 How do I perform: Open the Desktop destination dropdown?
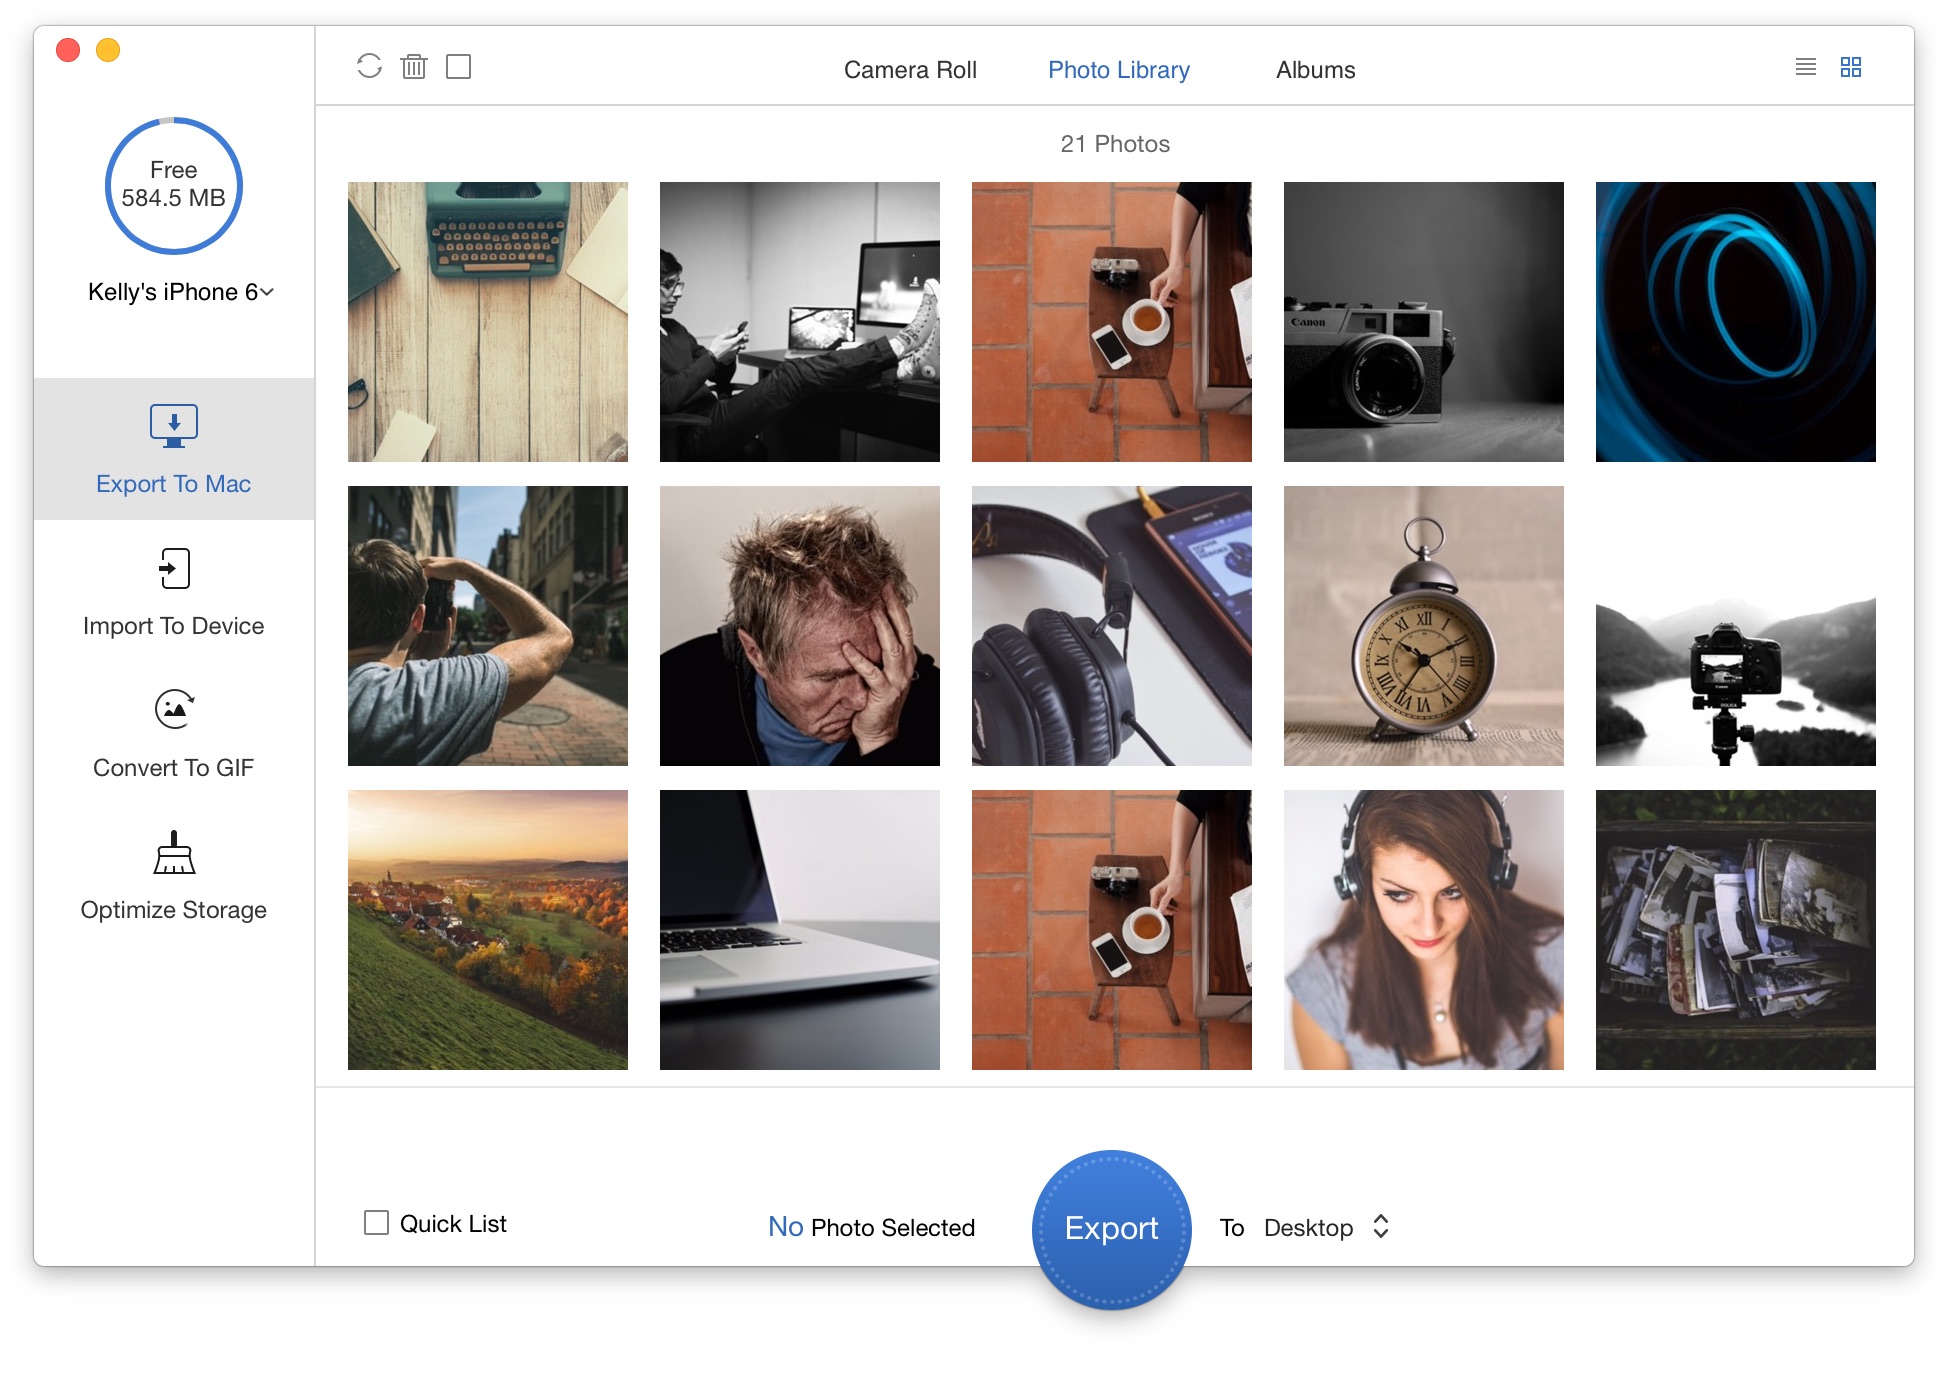tap(1327, 1227)
